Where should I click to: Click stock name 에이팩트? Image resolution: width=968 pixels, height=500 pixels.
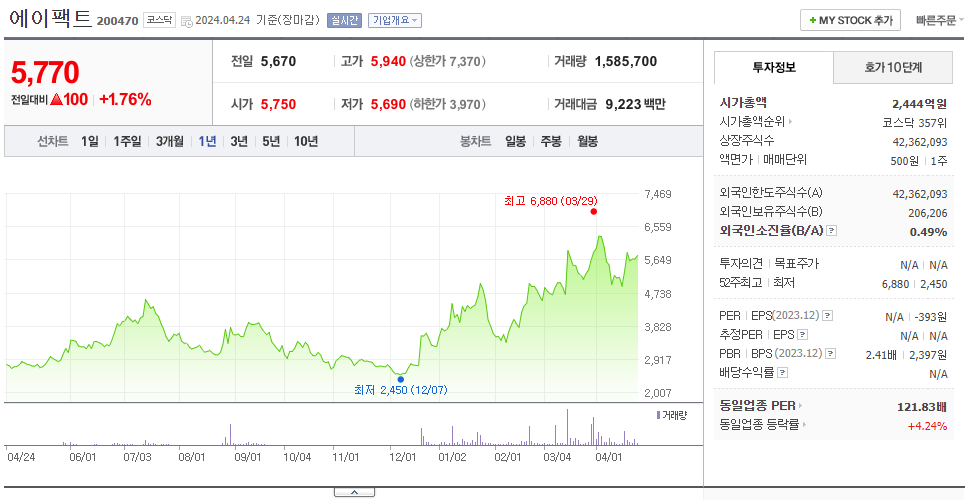pos(50,19)
